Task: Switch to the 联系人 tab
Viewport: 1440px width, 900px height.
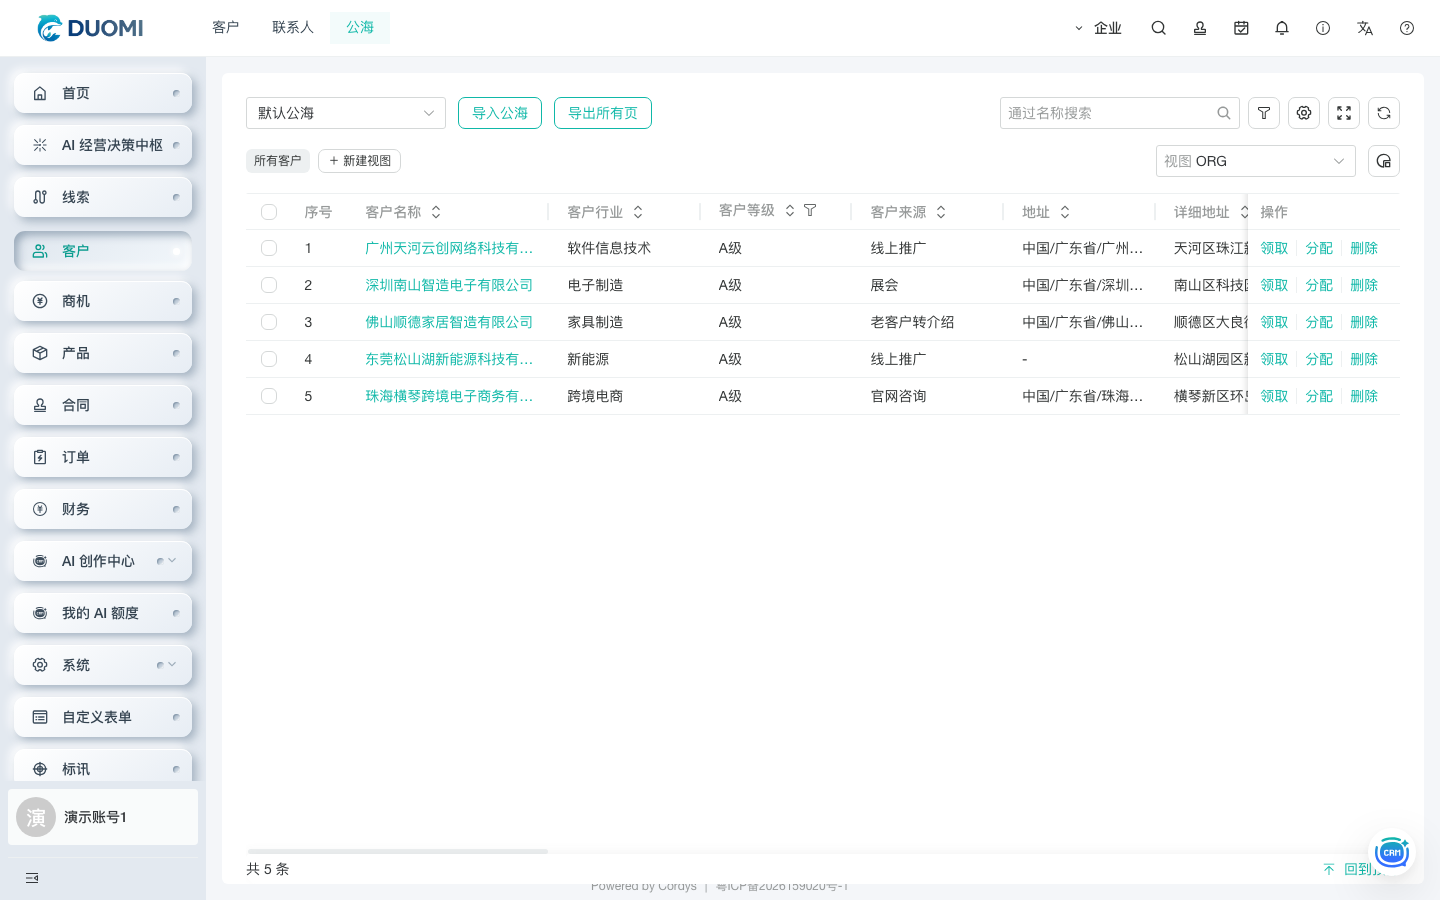Action: click(293, 28)
